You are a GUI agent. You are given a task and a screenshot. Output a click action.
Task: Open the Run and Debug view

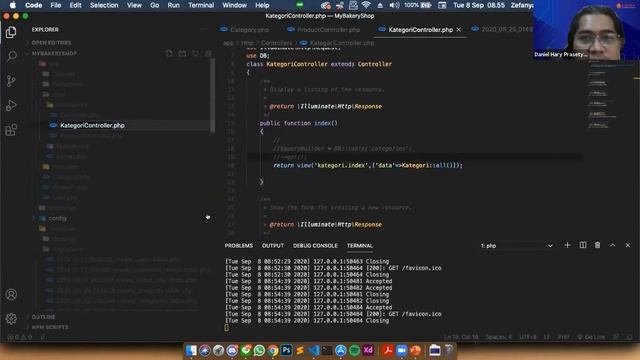click(x=11, y=105)
